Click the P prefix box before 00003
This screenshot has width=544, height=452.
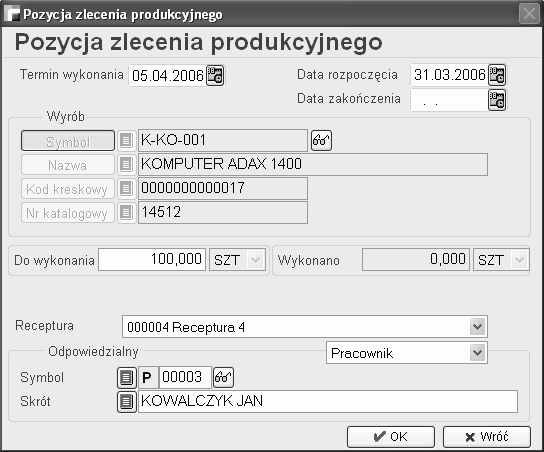[x=148, y=377]
